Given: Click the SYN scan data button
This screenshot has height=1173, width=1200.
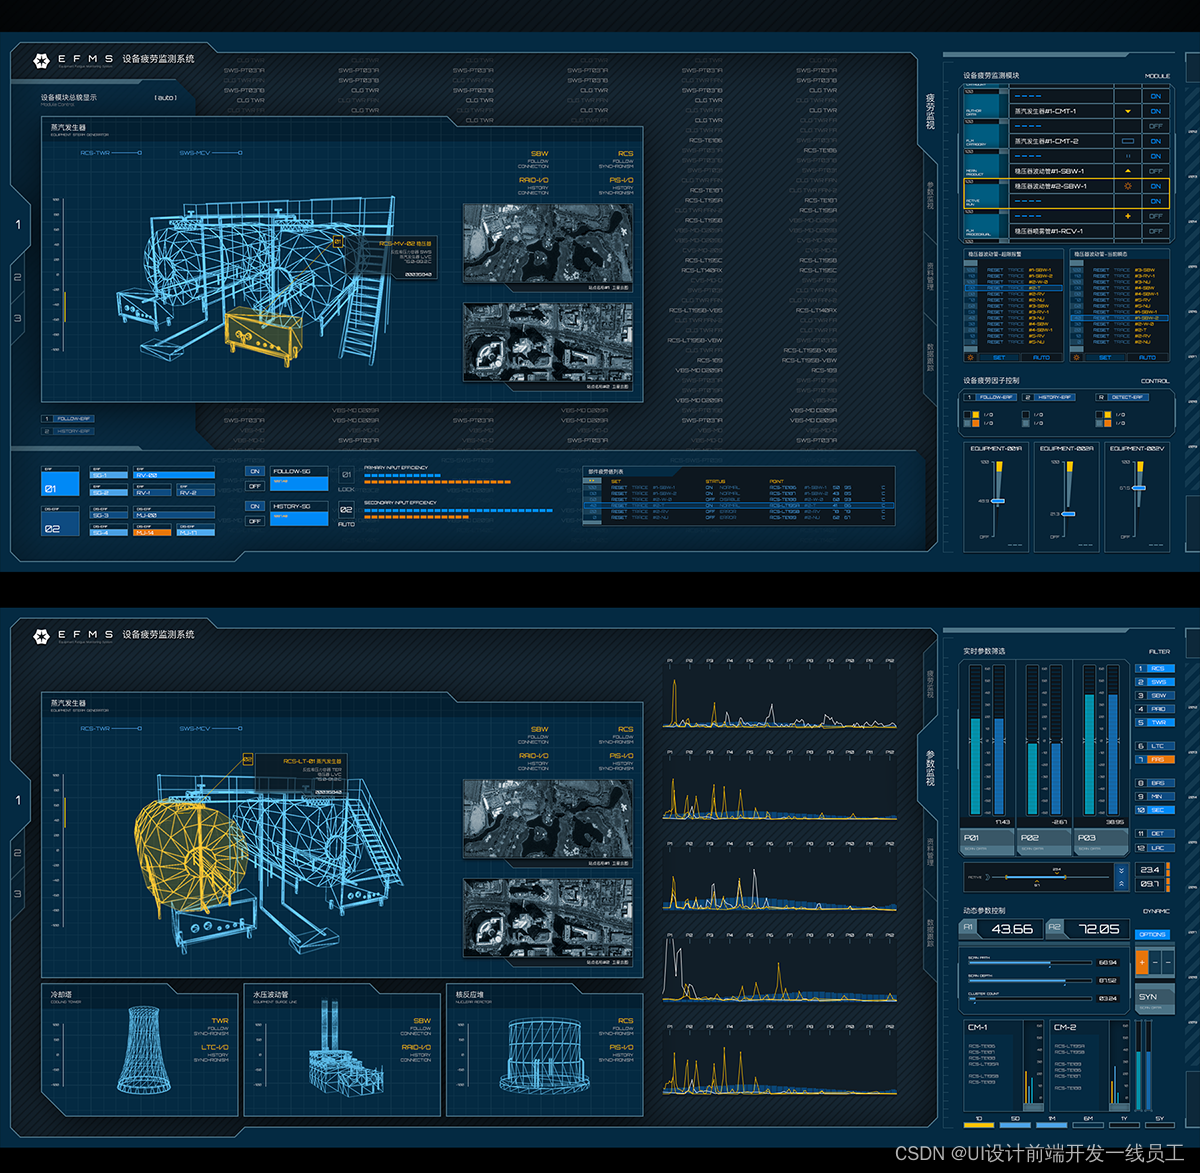Looking at the screenshot, I should [1154, 1000].
